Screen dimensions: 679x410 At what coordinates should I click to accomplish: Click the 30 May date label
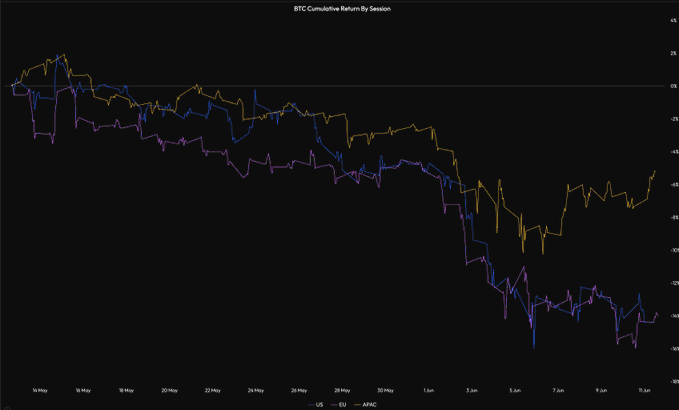[385, 391]
